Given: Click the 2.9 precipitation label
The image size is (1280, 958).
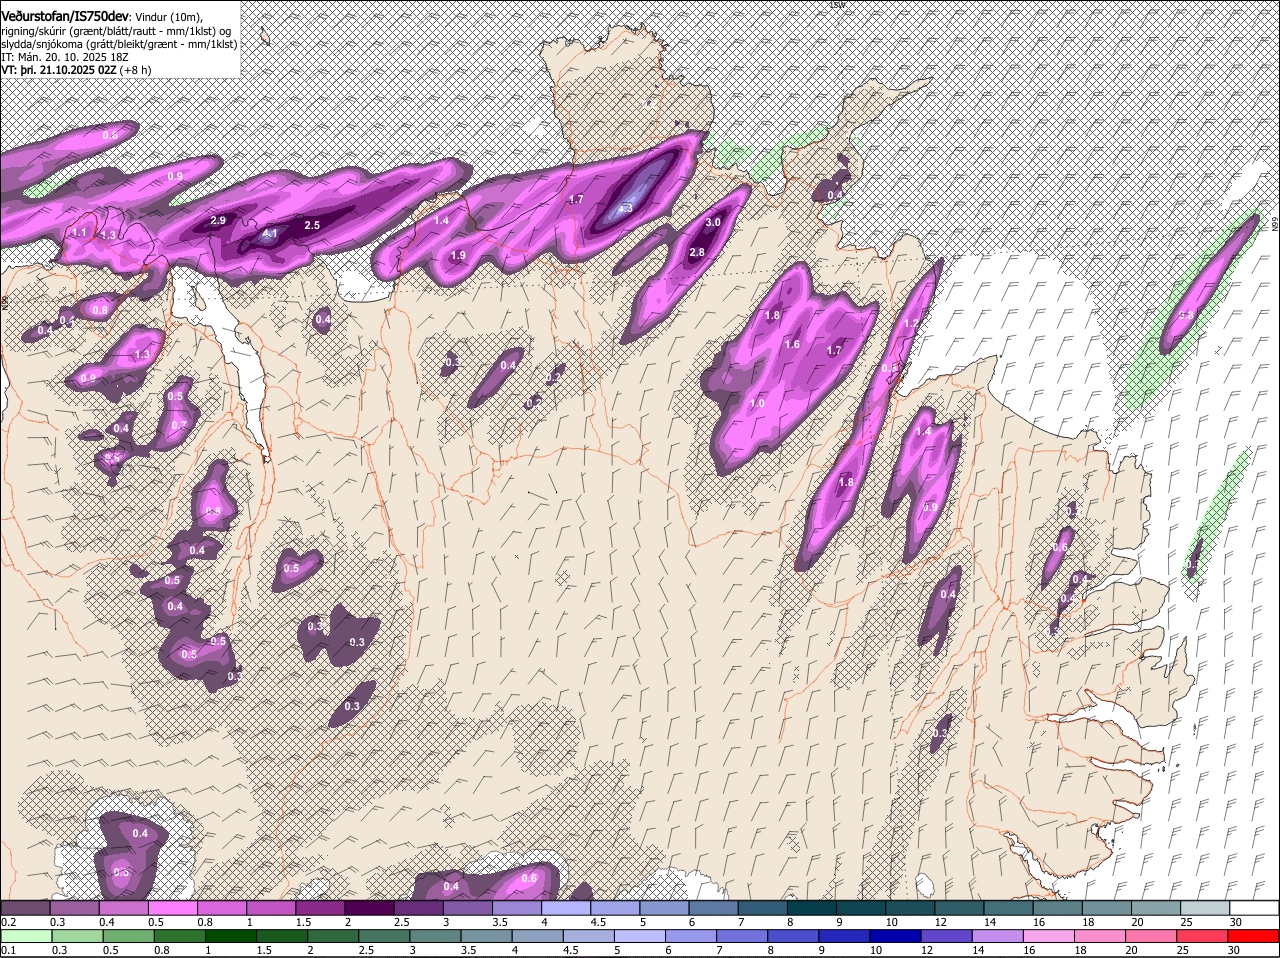Looking at the screenshot, I should (x=218, y=220).
